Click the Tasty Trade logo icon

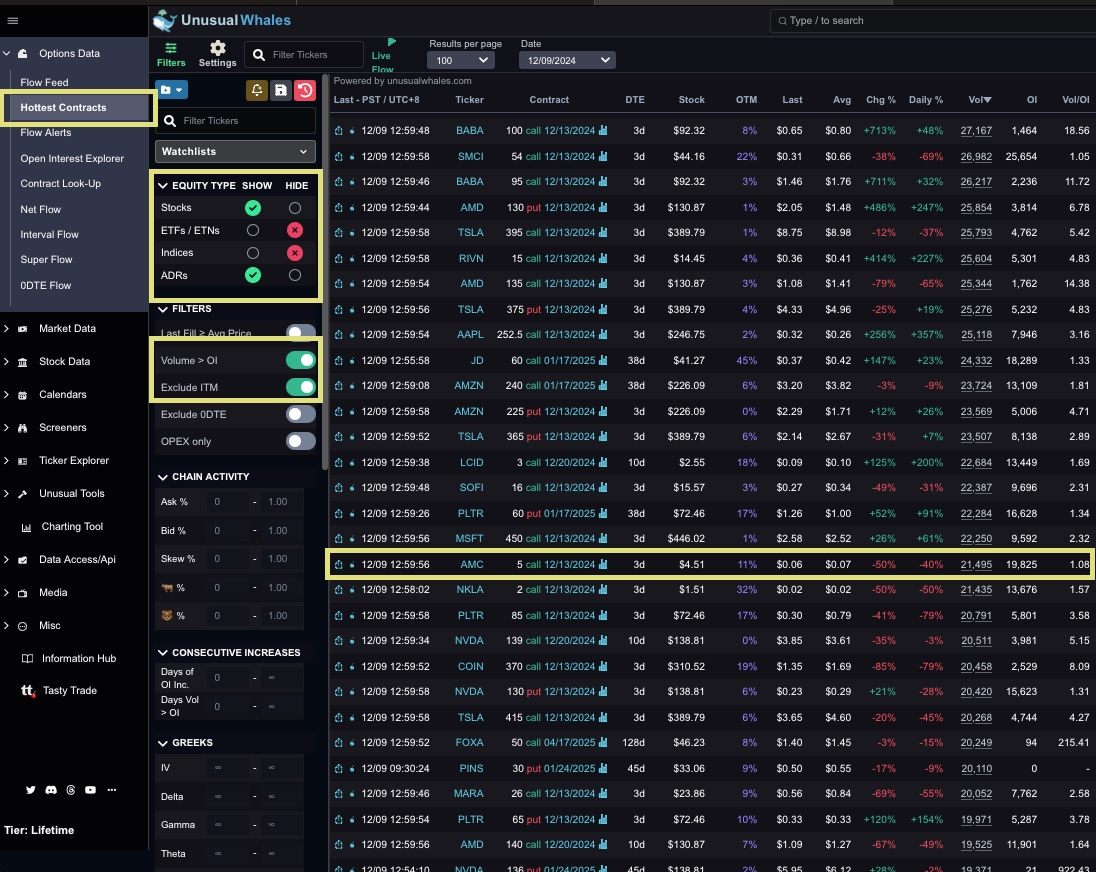click(x=27, y=690)
